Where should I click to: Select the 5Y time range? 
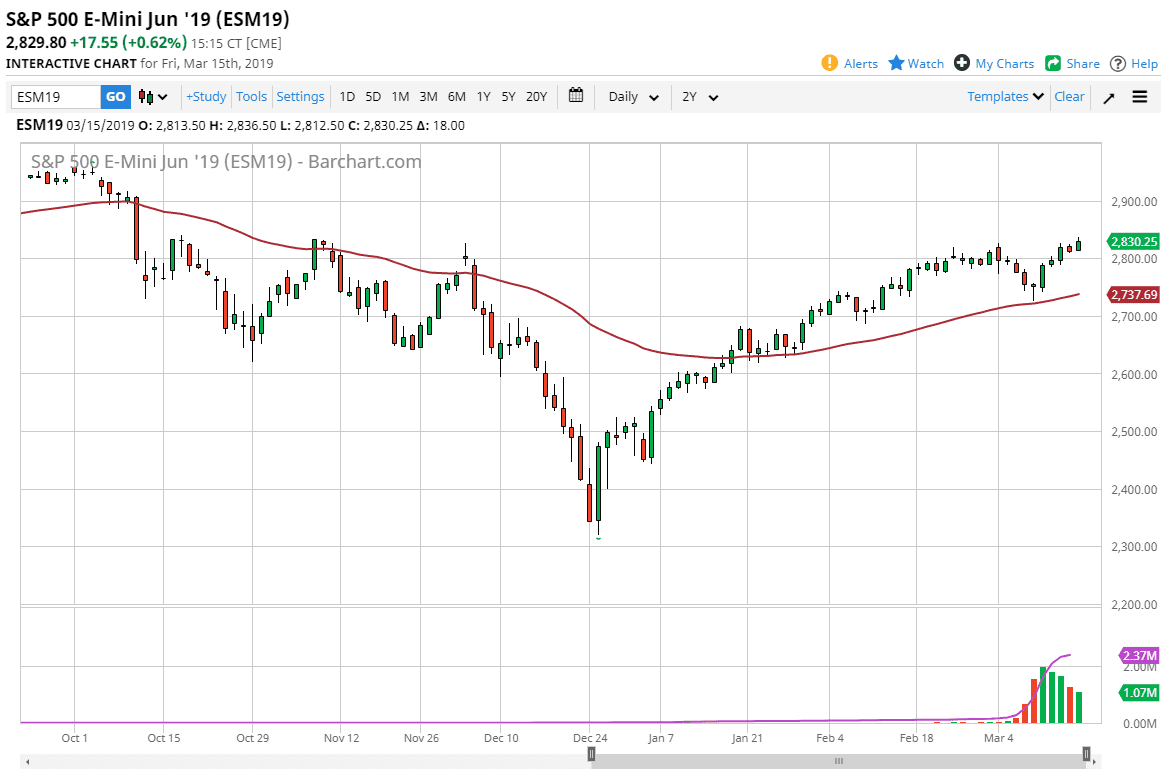(508, 96)
